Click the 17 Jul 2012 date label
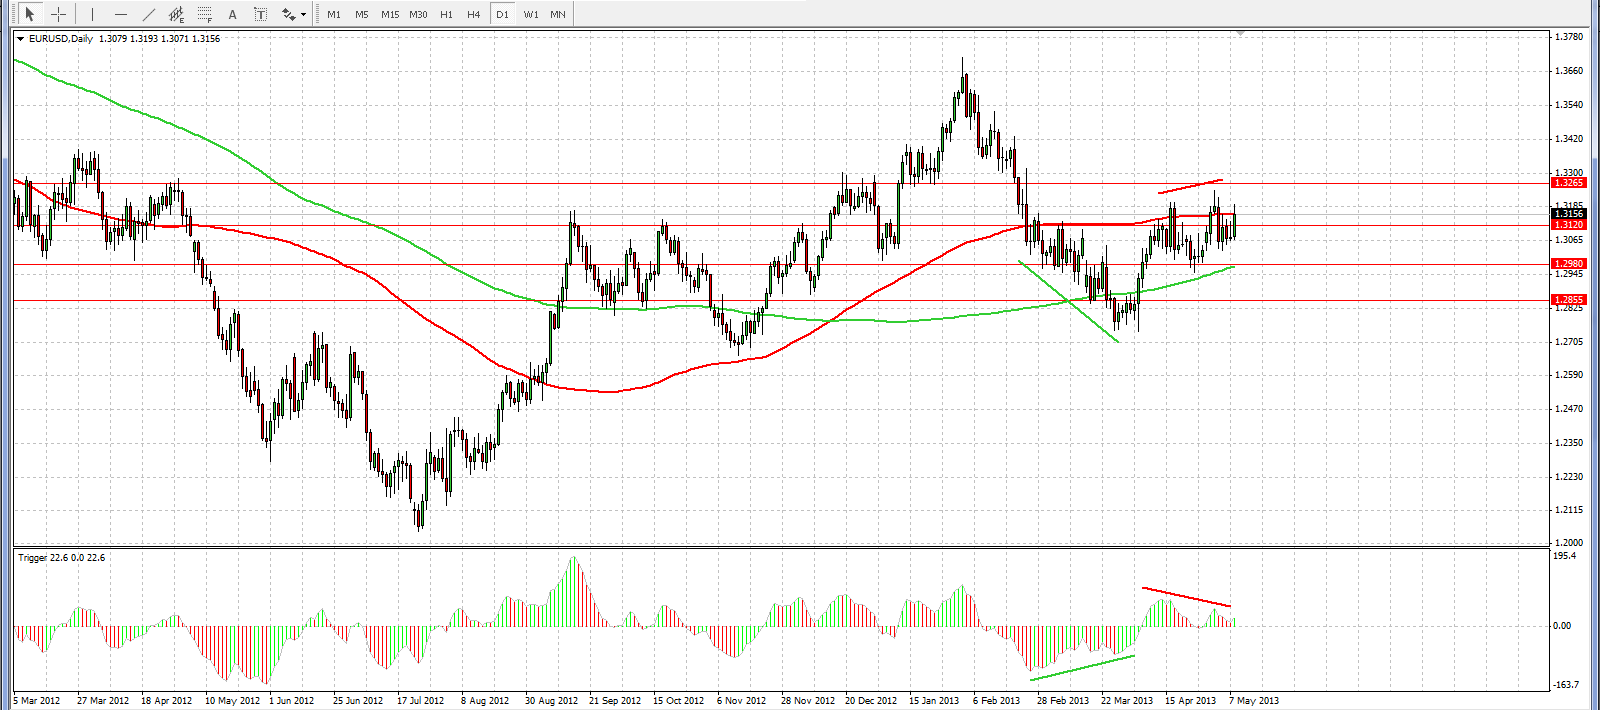 [x=420, y=701]
